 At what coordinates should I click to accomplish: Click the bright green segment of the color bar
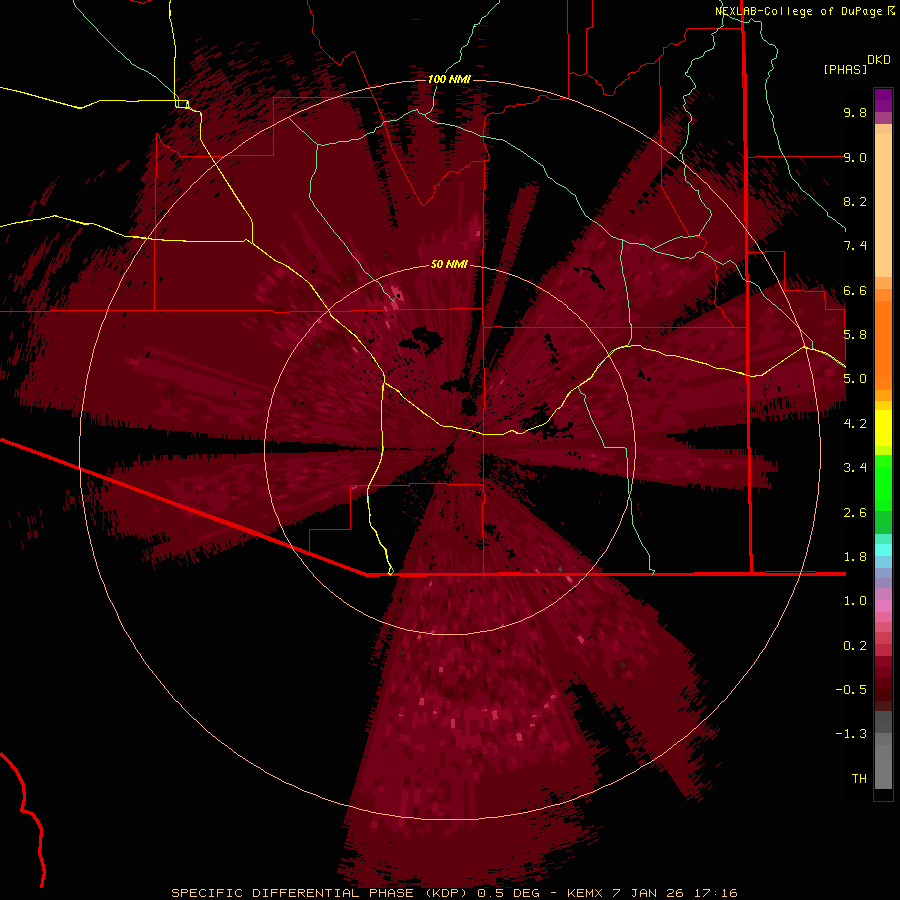coord(883,482)
